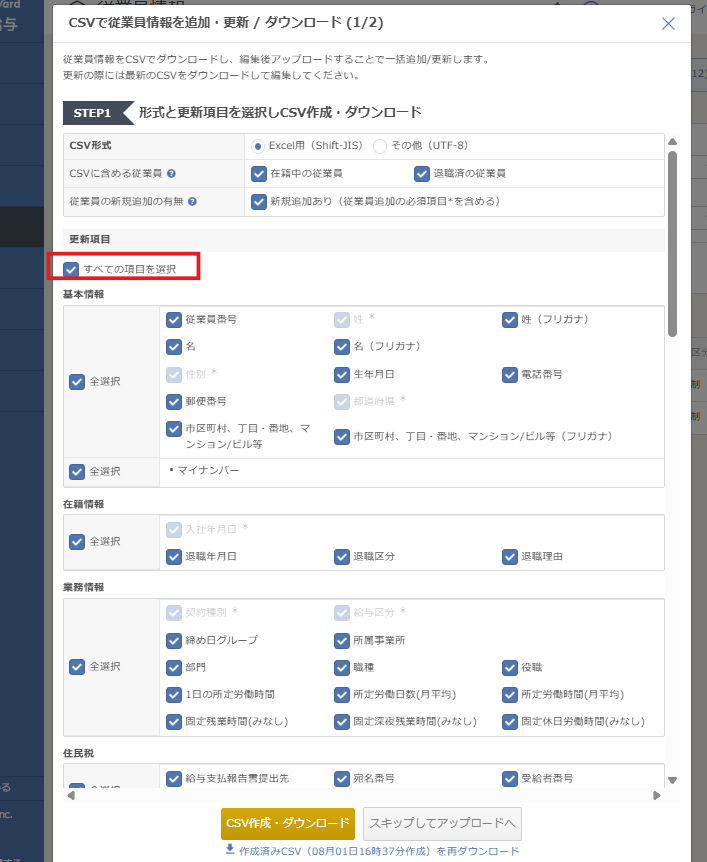Screen dimensions: 707x862
Task: Close the CSV dialog with the X icon
Action: click(668, 24)
